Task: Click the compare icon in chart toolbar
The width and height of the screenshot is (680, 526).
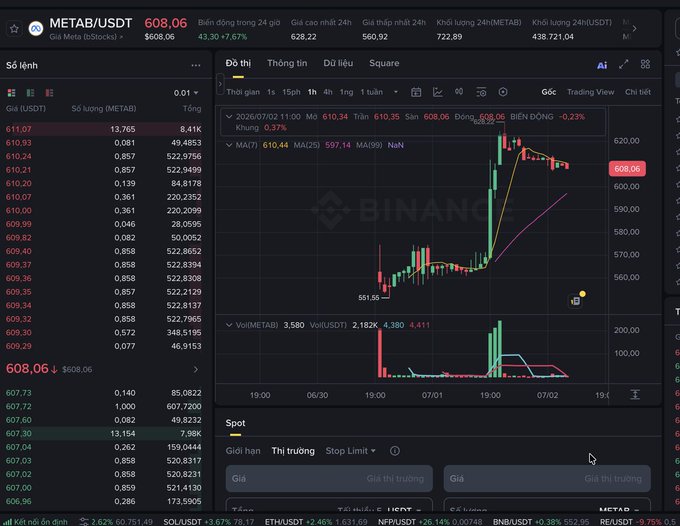Action: coord(459,91)
